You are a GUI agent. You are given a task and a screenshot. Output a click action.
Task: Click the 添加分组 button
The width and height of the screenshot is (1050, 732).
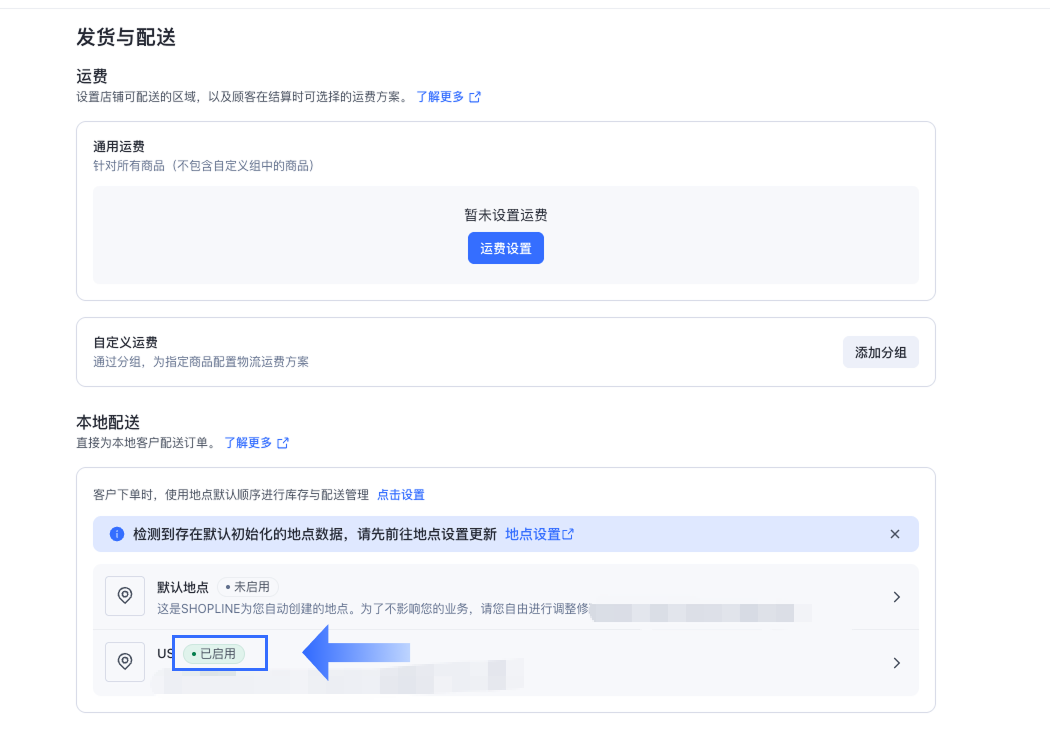(x=880, y=352)
